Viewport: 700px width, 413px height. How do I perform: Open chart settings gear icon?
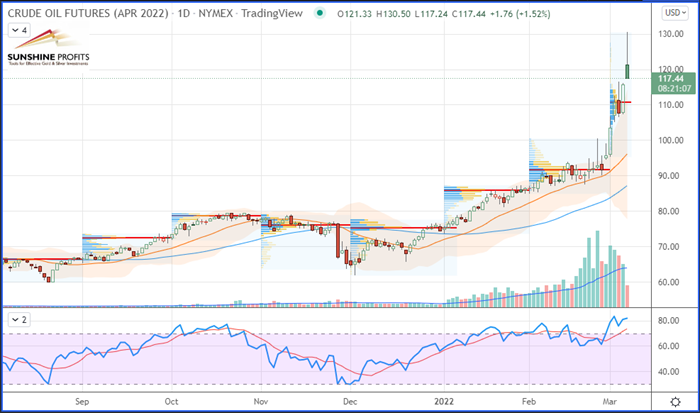(675, 402)
